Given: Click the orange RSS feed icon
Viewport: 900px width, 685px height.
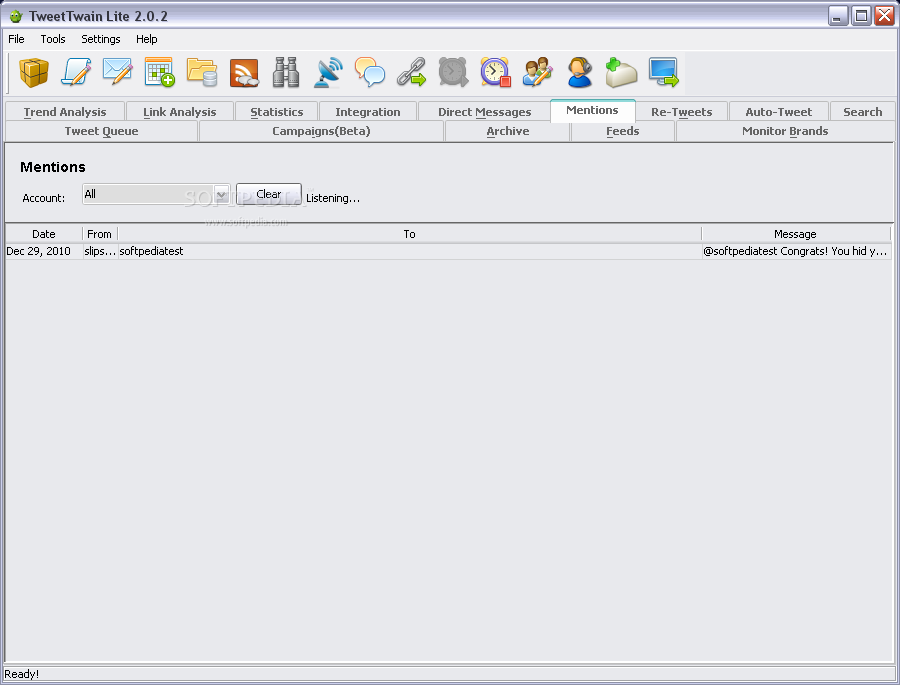Looking at the screenshot, I should [244, 72].
